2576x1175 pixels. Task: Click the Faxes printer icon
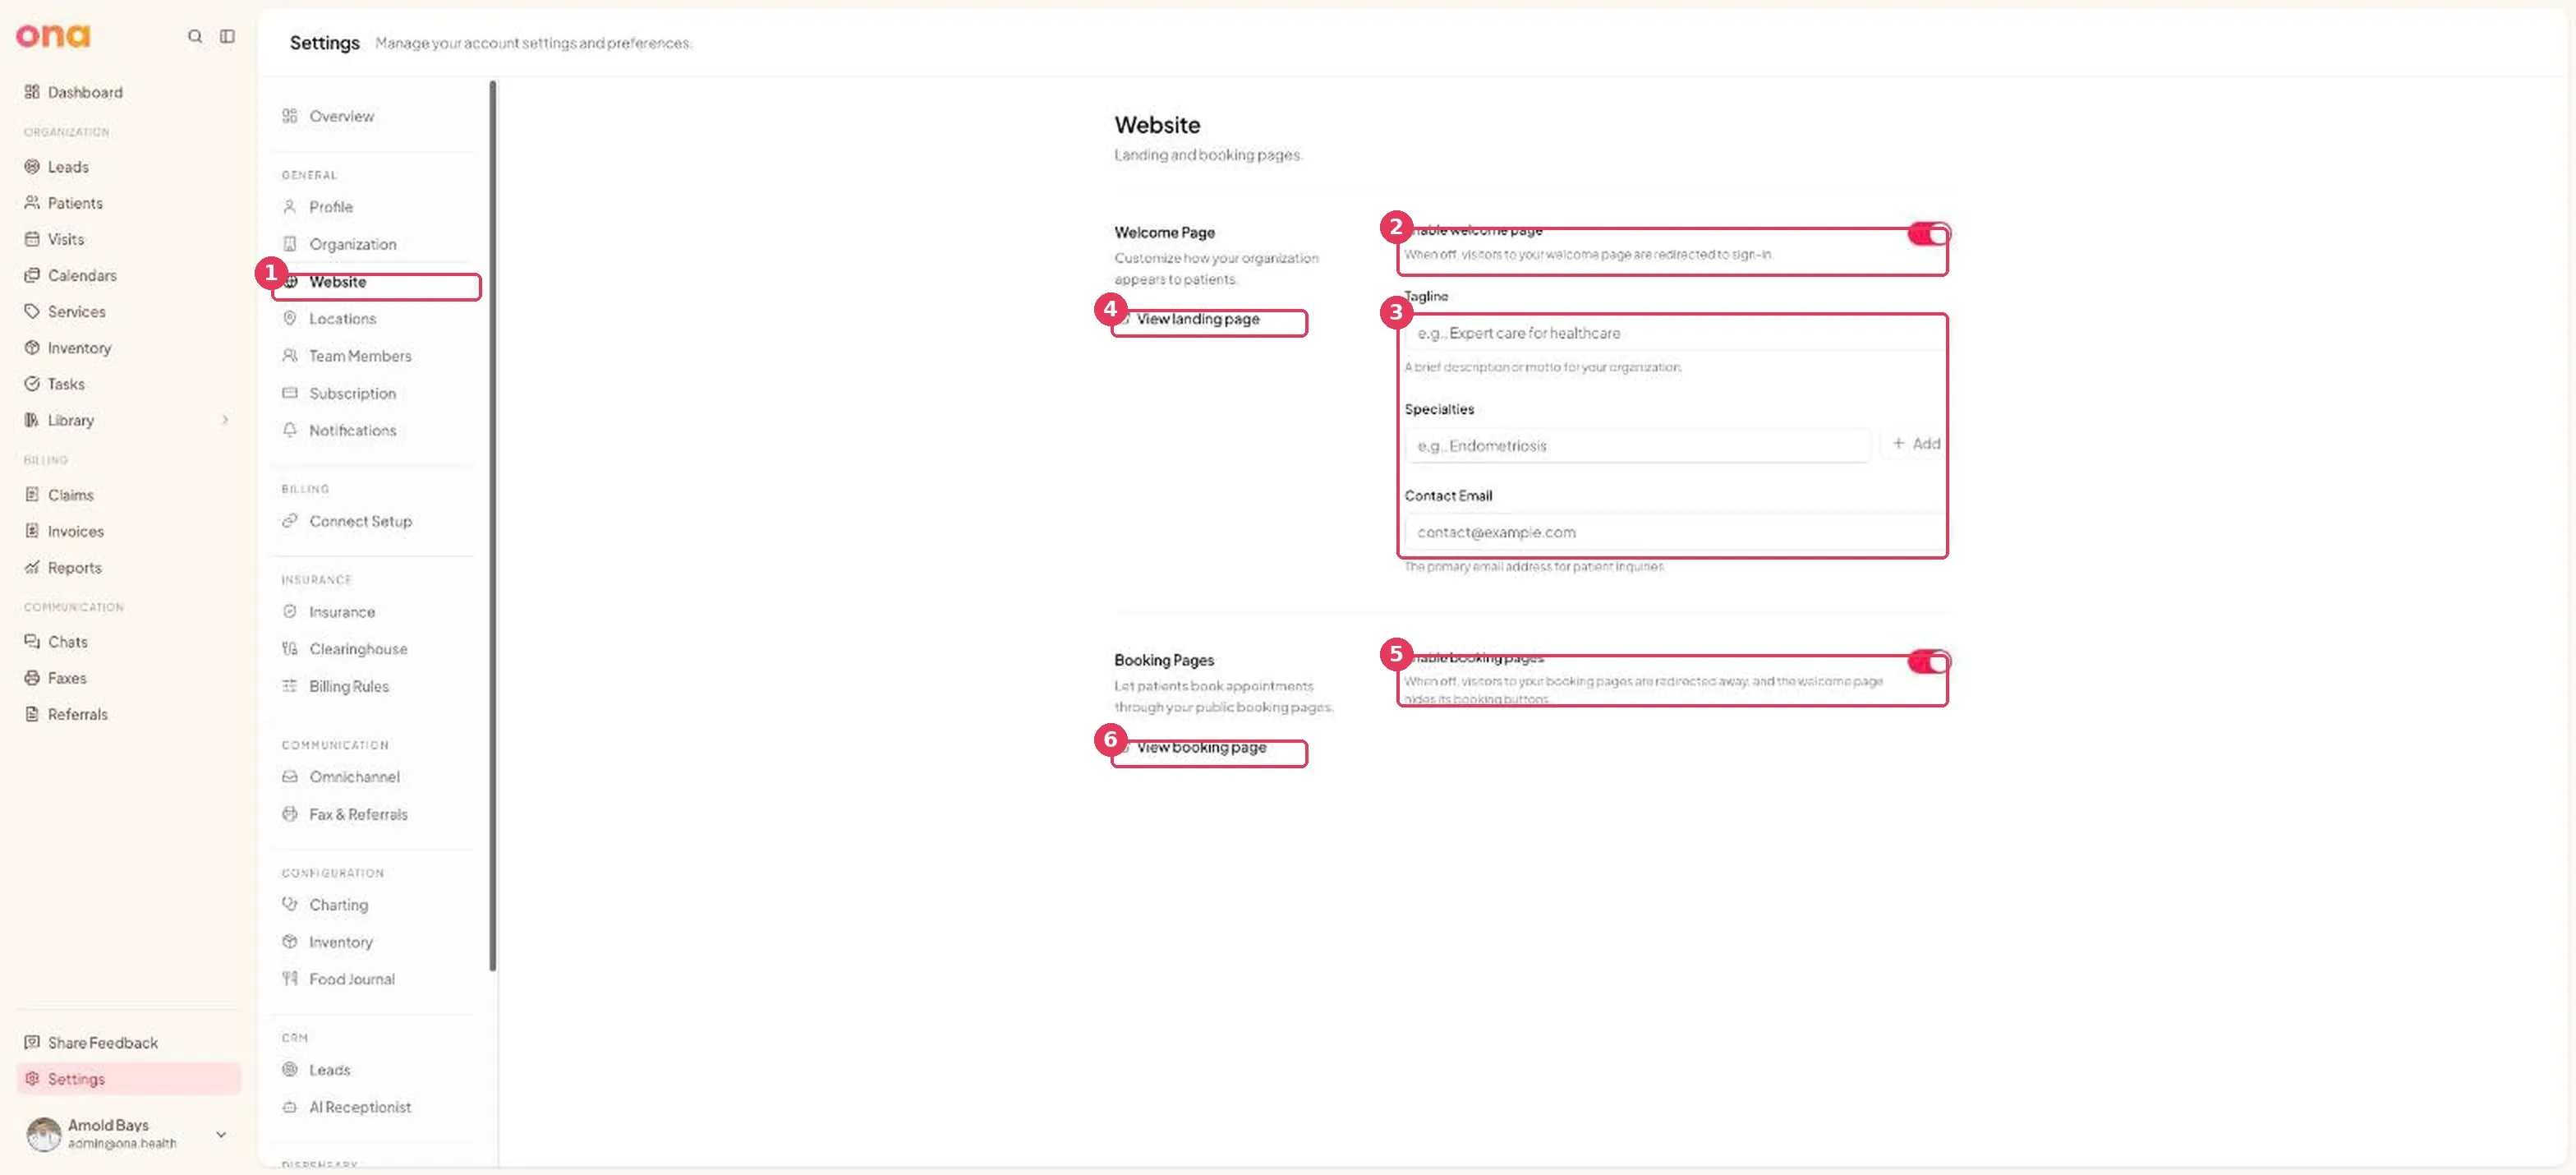click(32, 678)
